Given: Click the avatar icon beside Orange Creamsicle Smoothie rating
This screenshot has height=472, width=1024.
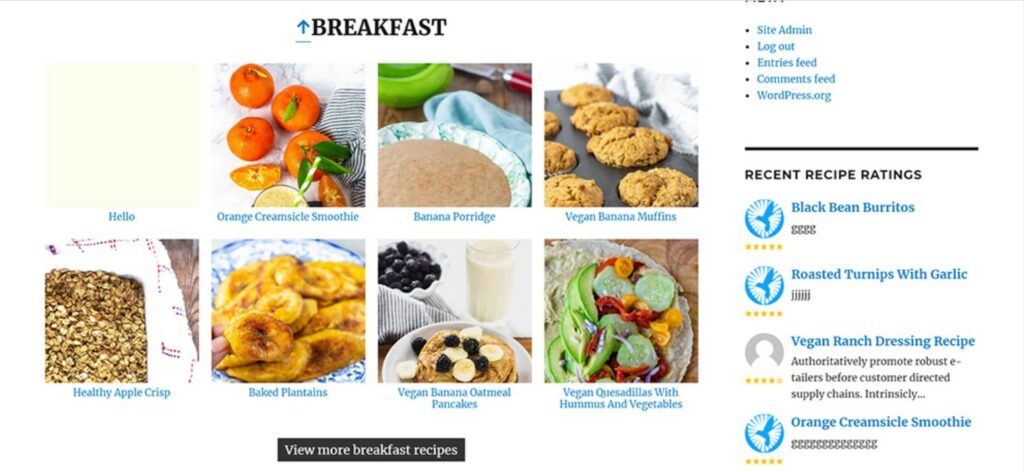Looking at the screenshot, I should pyautogui.click(x=764, y=433).
